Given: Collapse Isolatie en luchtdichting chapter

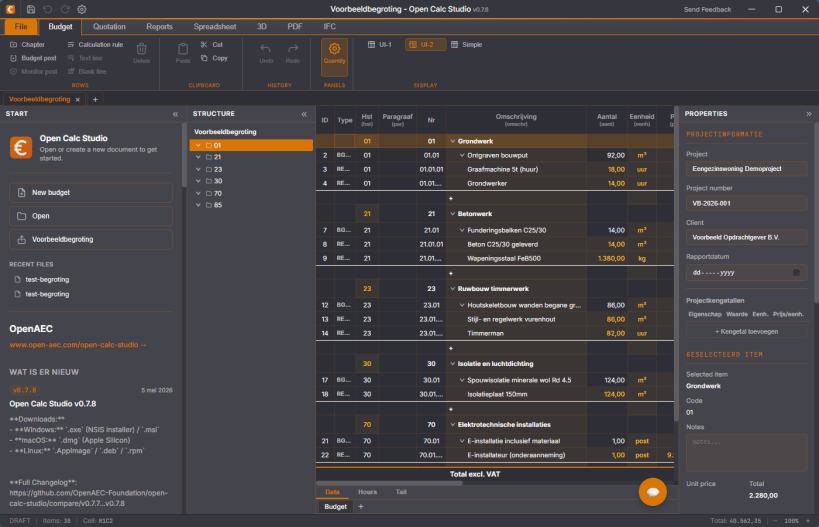Looking at the screenshot, I should (453, 364).
